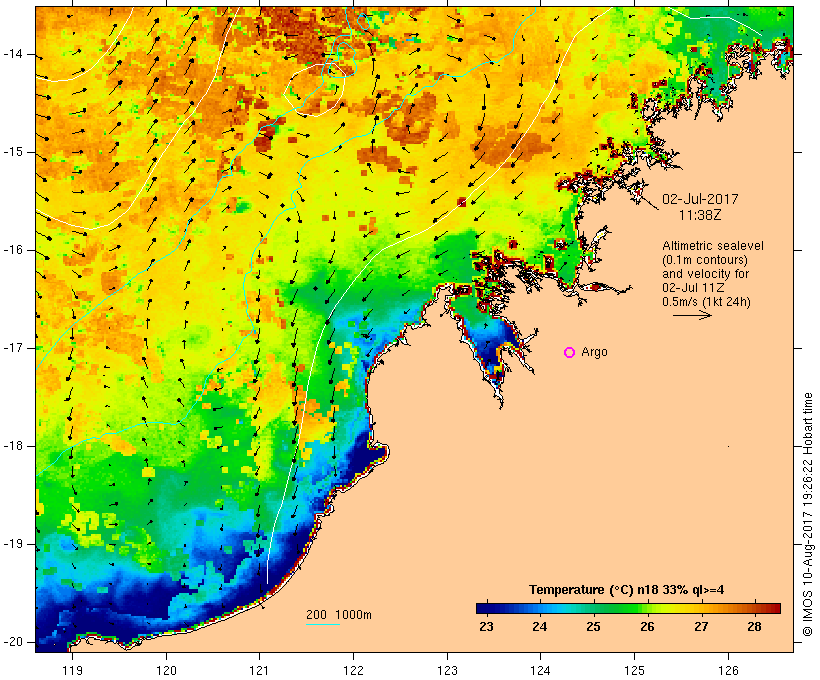Click the latitude axis label '-14'
This screenshot has height=680, width=820.
(13, 54)
